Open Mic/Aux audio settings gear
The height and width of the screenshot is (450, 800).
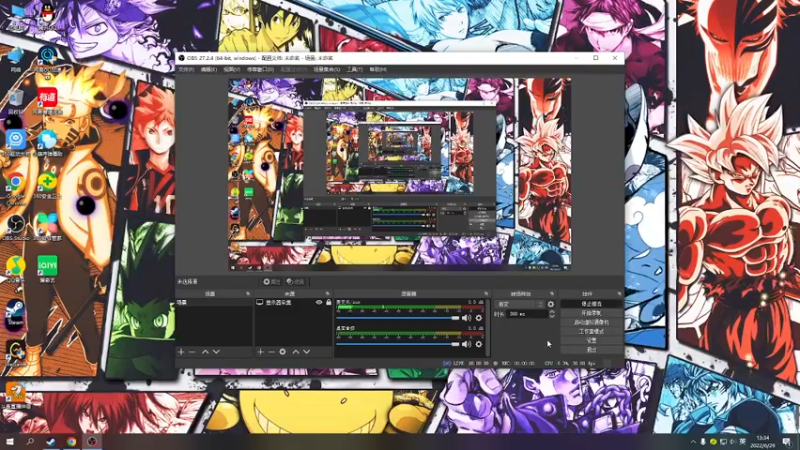(479, 318)
